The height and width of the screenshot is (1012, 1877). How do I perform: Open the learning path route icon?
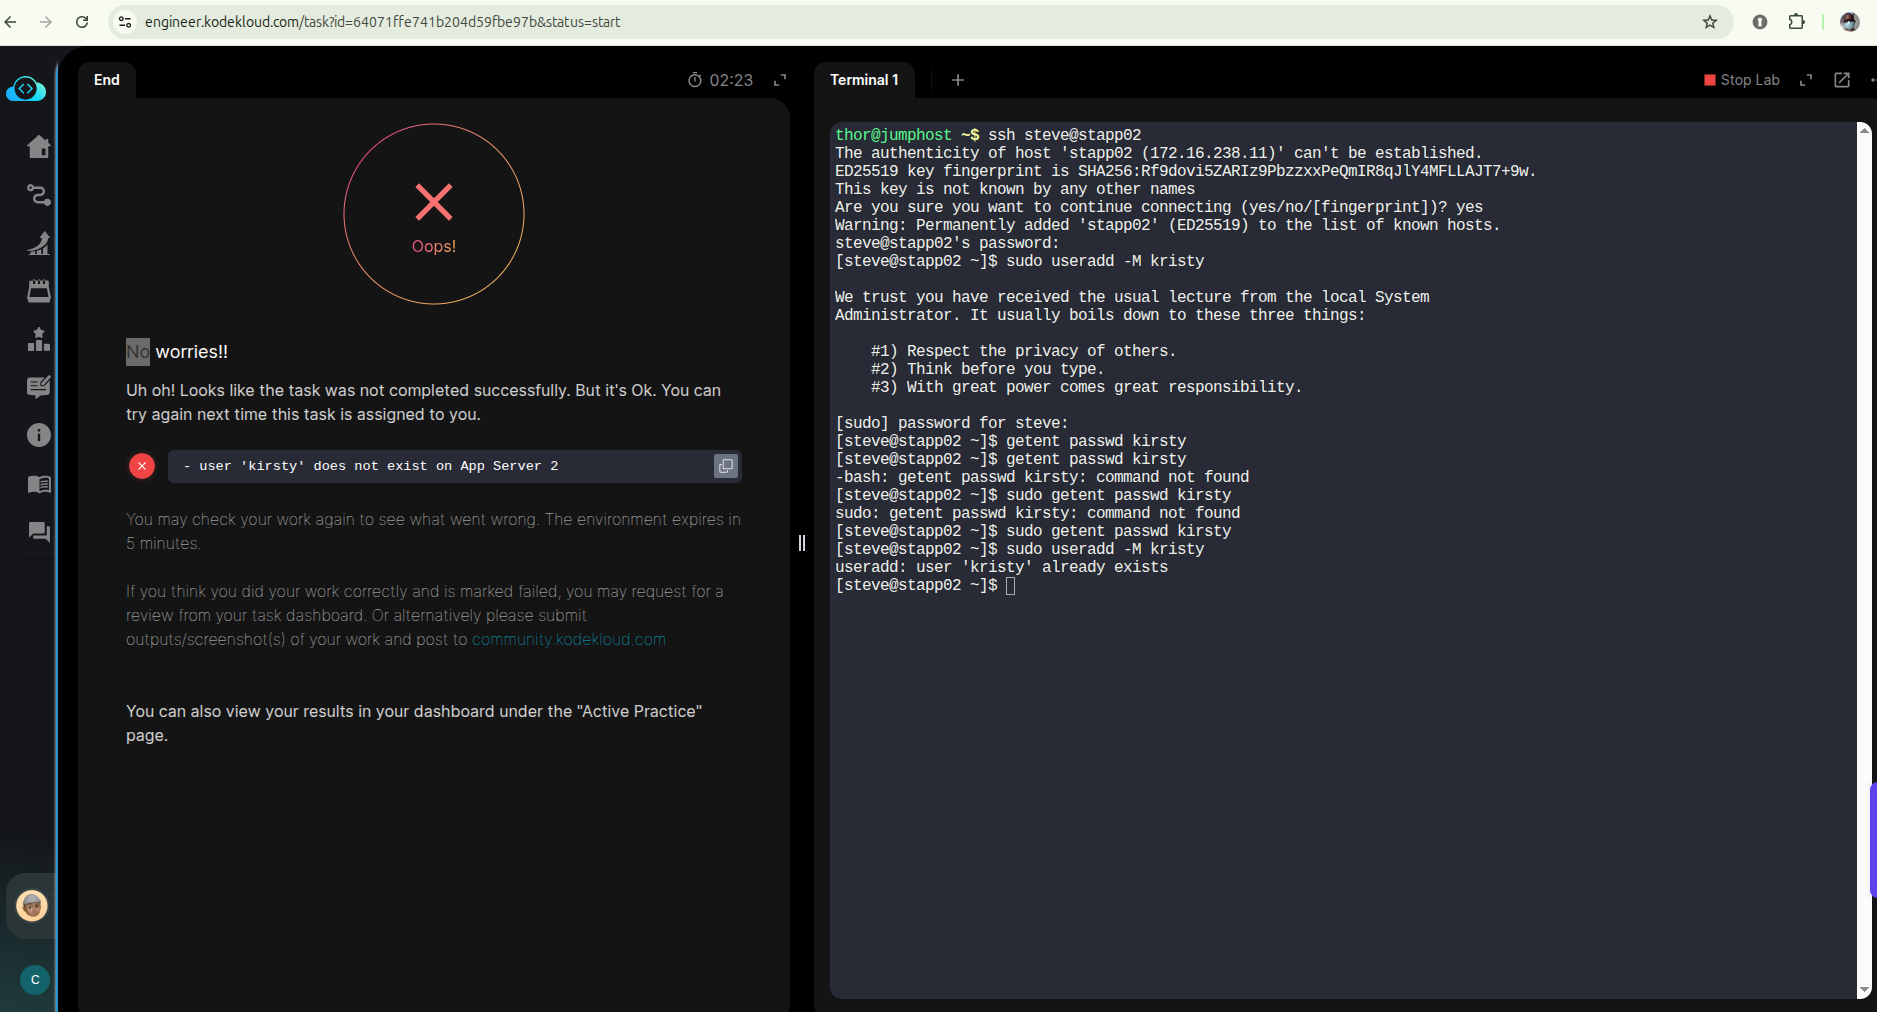(x=38, y=195)
